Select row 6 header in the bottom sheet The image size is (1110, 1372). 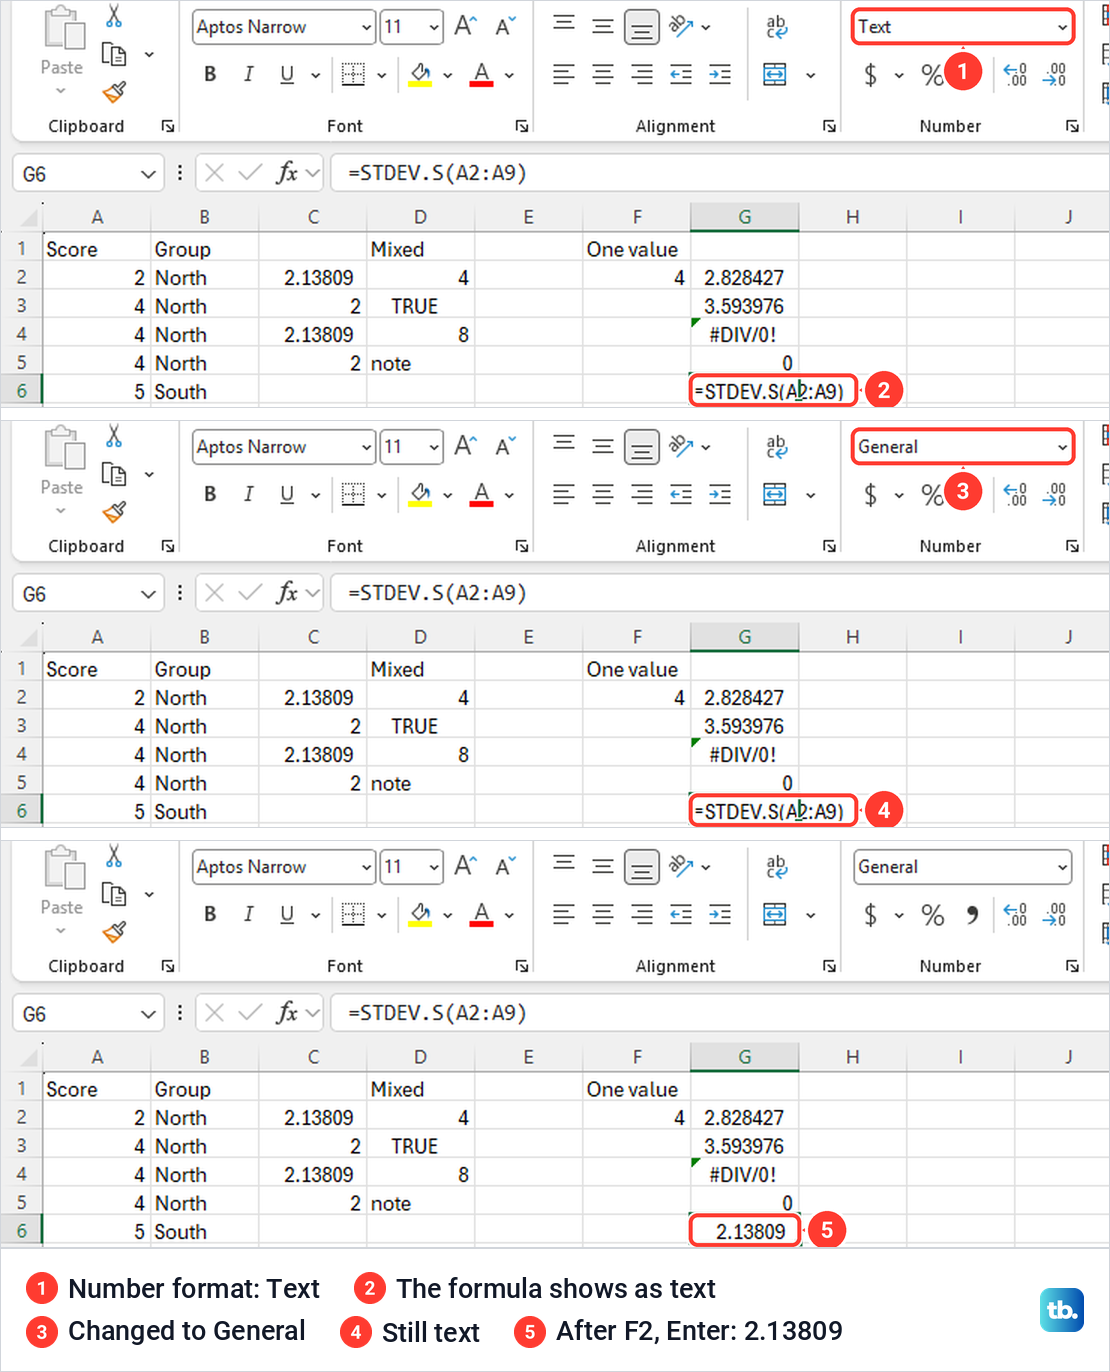[x=21, y=1231]
